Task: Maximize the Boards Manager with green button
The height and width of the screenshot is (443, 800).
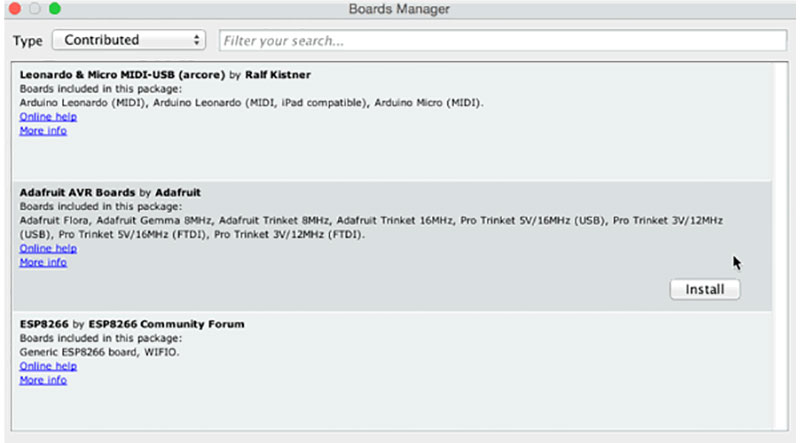Action: pos(54,9)
